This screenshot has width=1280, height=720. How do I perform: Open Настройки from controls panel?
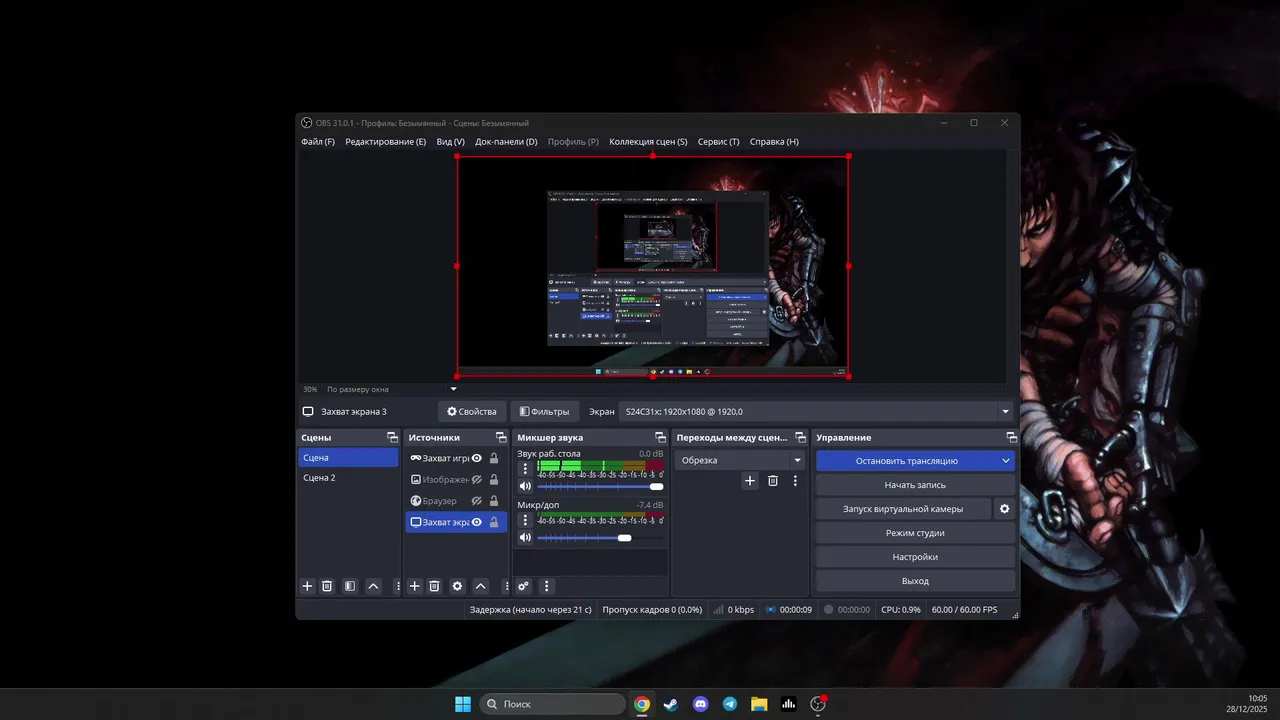[x=915, y=557]
